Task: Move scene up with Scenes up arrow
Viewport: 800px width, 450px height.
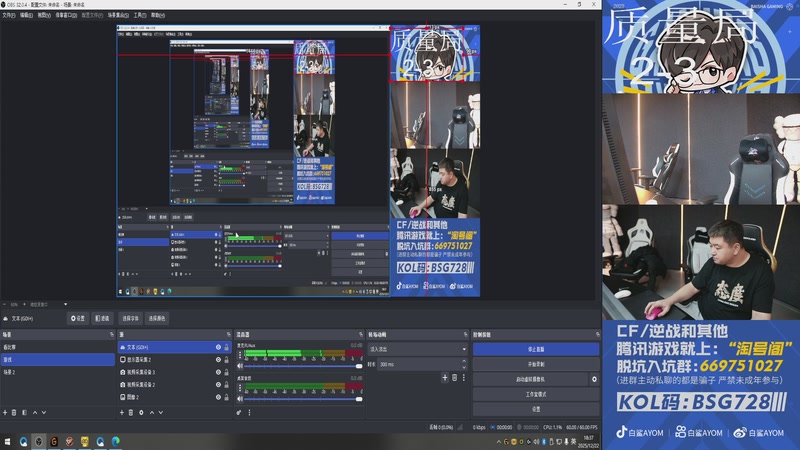Action: pyautogui.click(x=35, y=412)
